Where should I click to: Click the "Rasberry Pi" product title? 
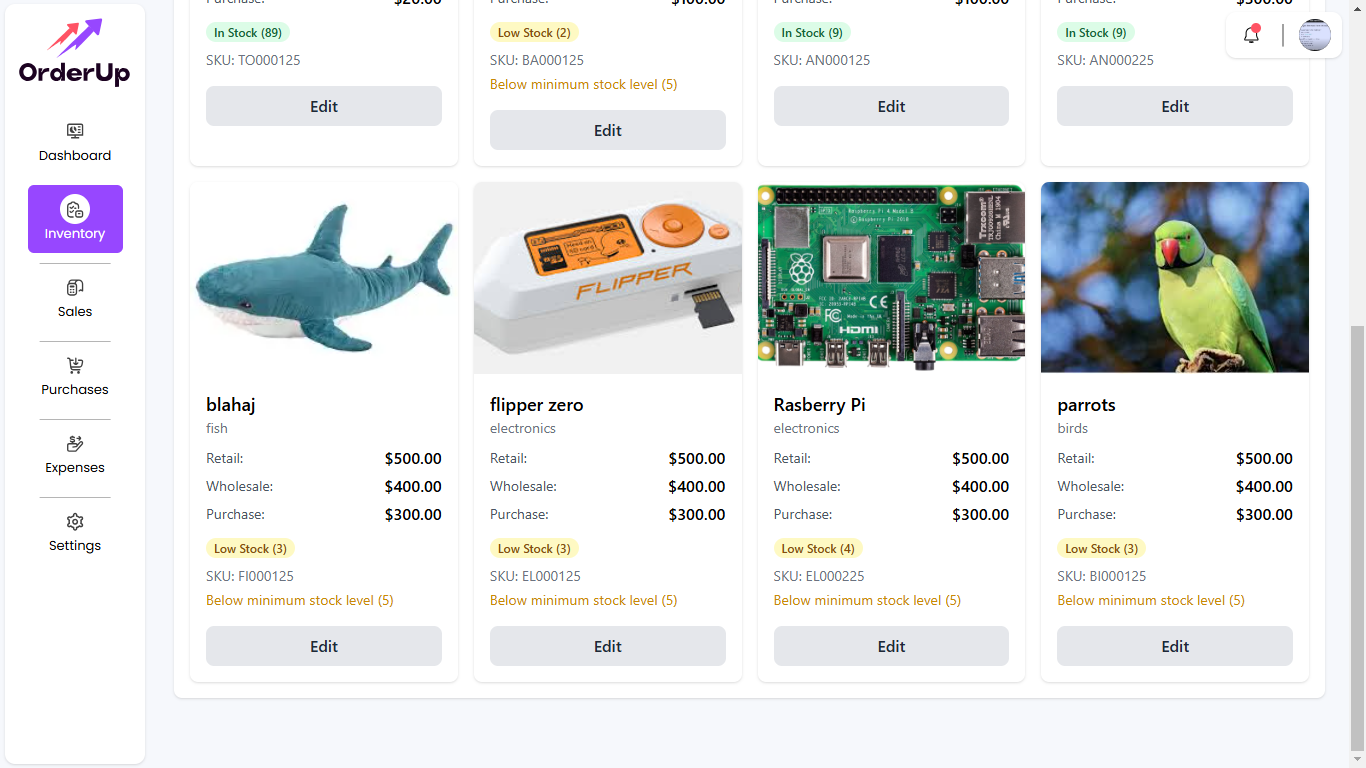click(x=819, y=405)
